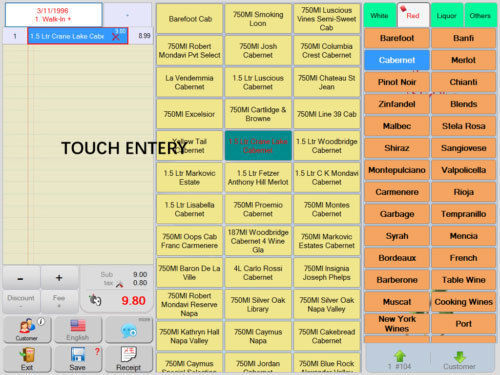Add 750Ml Silver Oak Library
This screenshot has width=500, height=375.
[x=258, y=304]
